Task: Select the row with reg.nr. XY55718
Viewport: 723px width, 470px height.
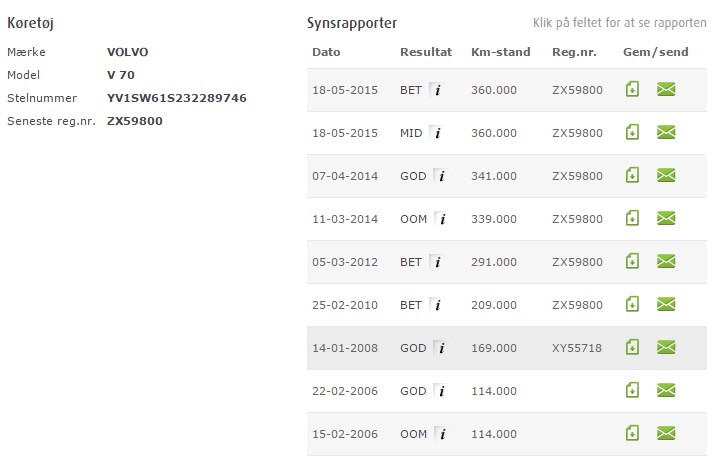Action: [577, 348]
